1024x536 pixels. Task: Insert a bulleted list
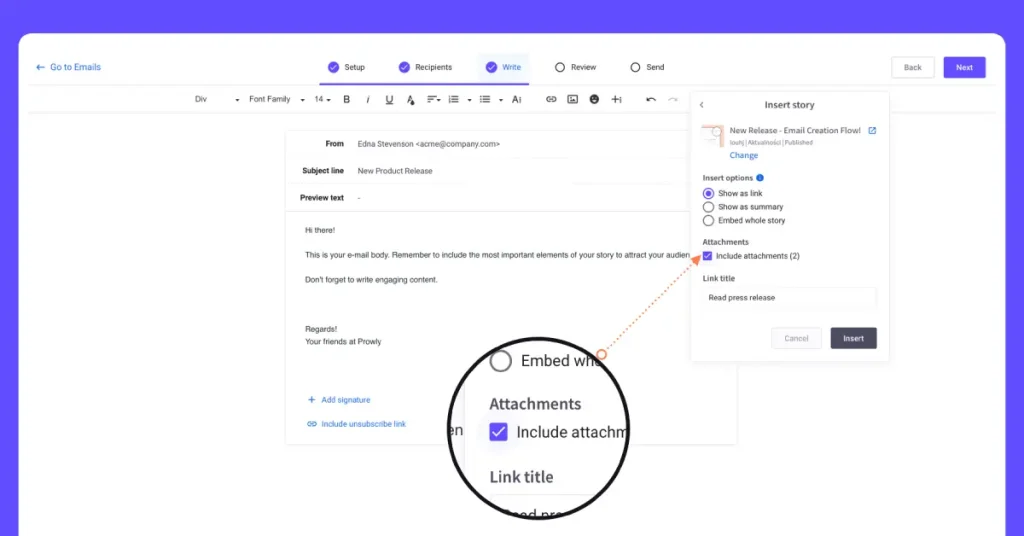(485, 99)
